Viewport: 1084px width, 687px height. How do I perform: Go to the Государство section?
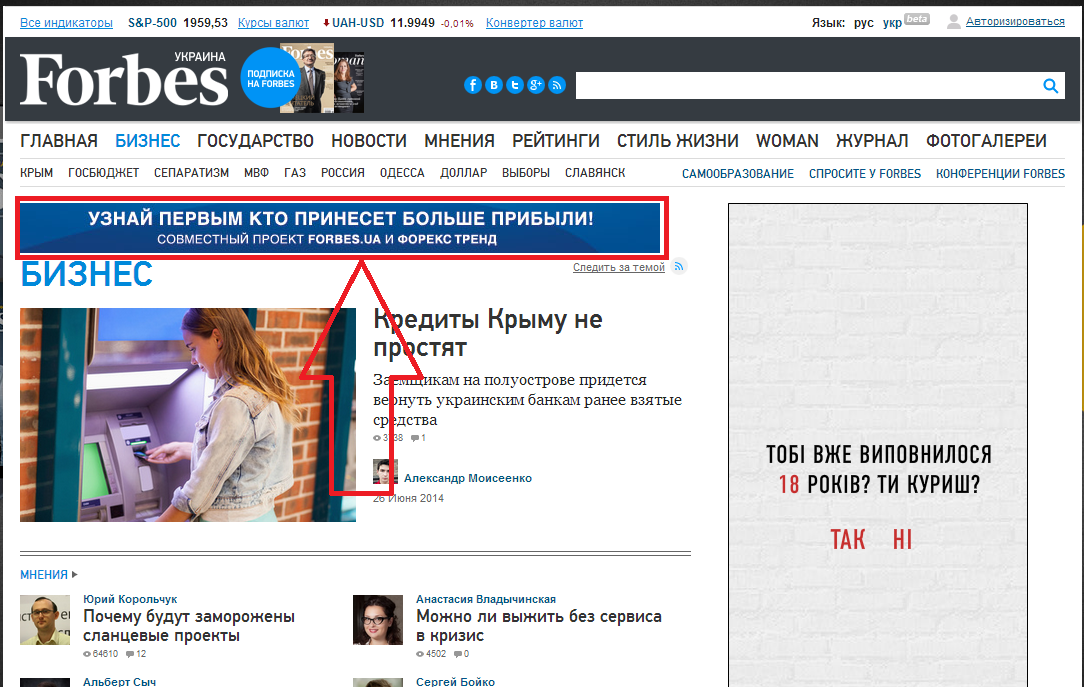pyautogui.click(x=255, y=141)
